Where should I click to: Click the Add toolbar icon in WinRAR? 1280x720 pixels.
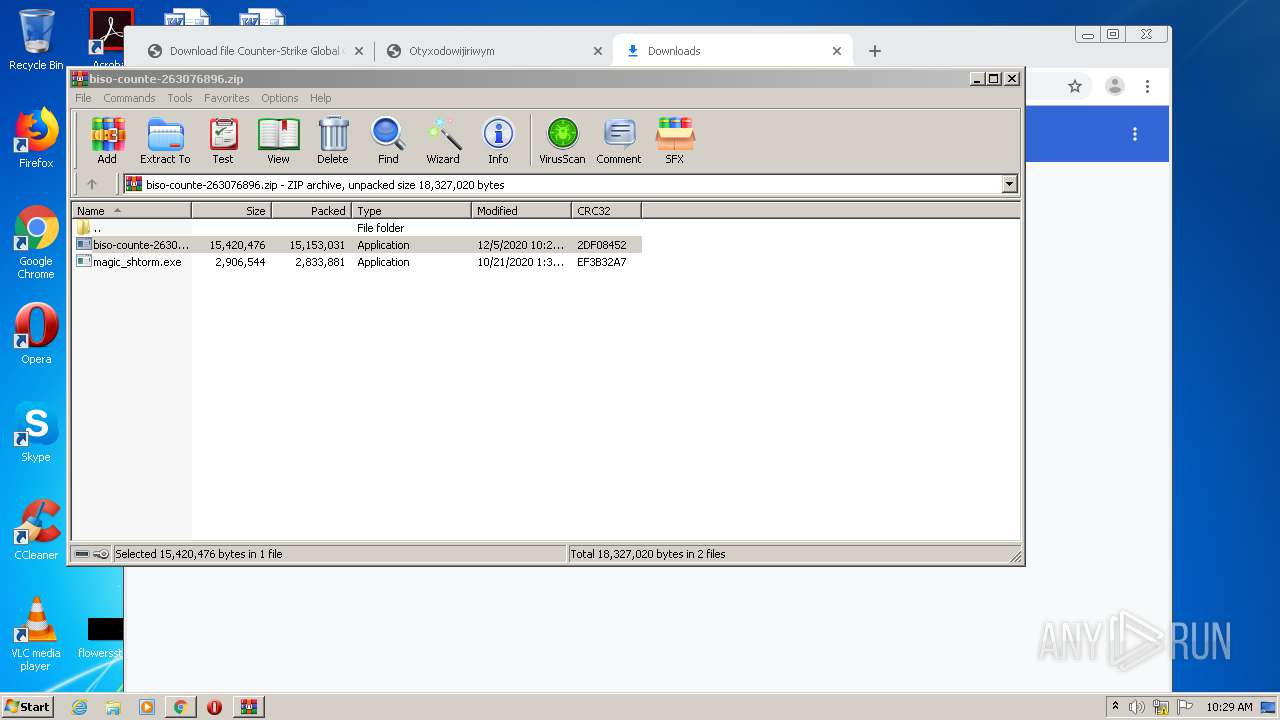107,140
